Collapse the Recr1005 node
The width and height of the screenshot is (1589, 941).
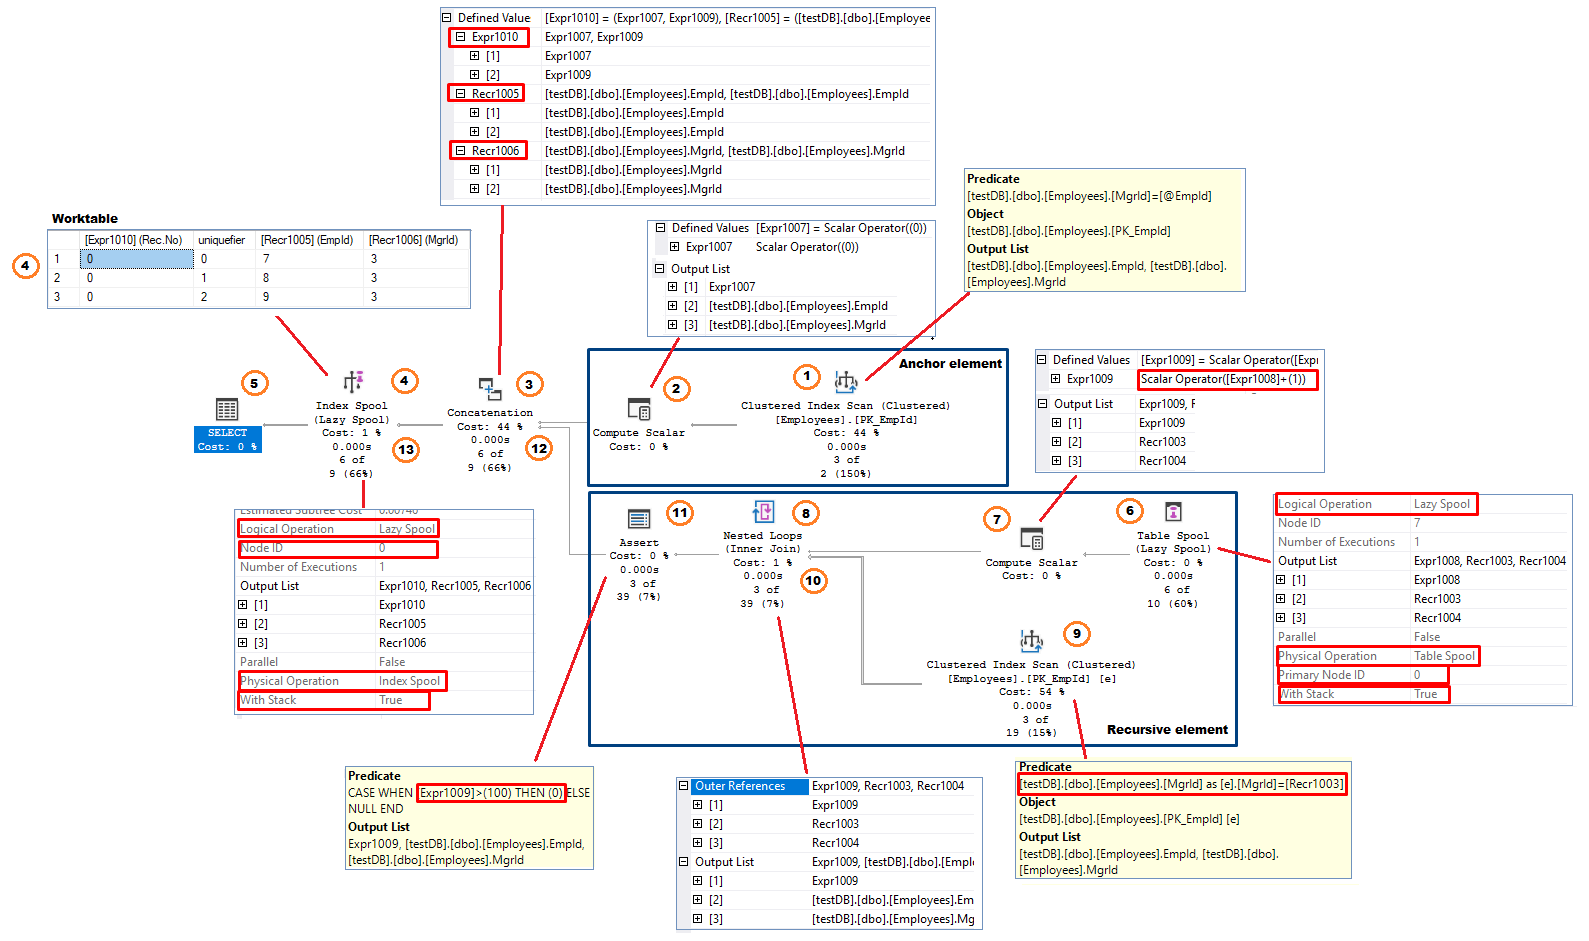coord(461,94)
